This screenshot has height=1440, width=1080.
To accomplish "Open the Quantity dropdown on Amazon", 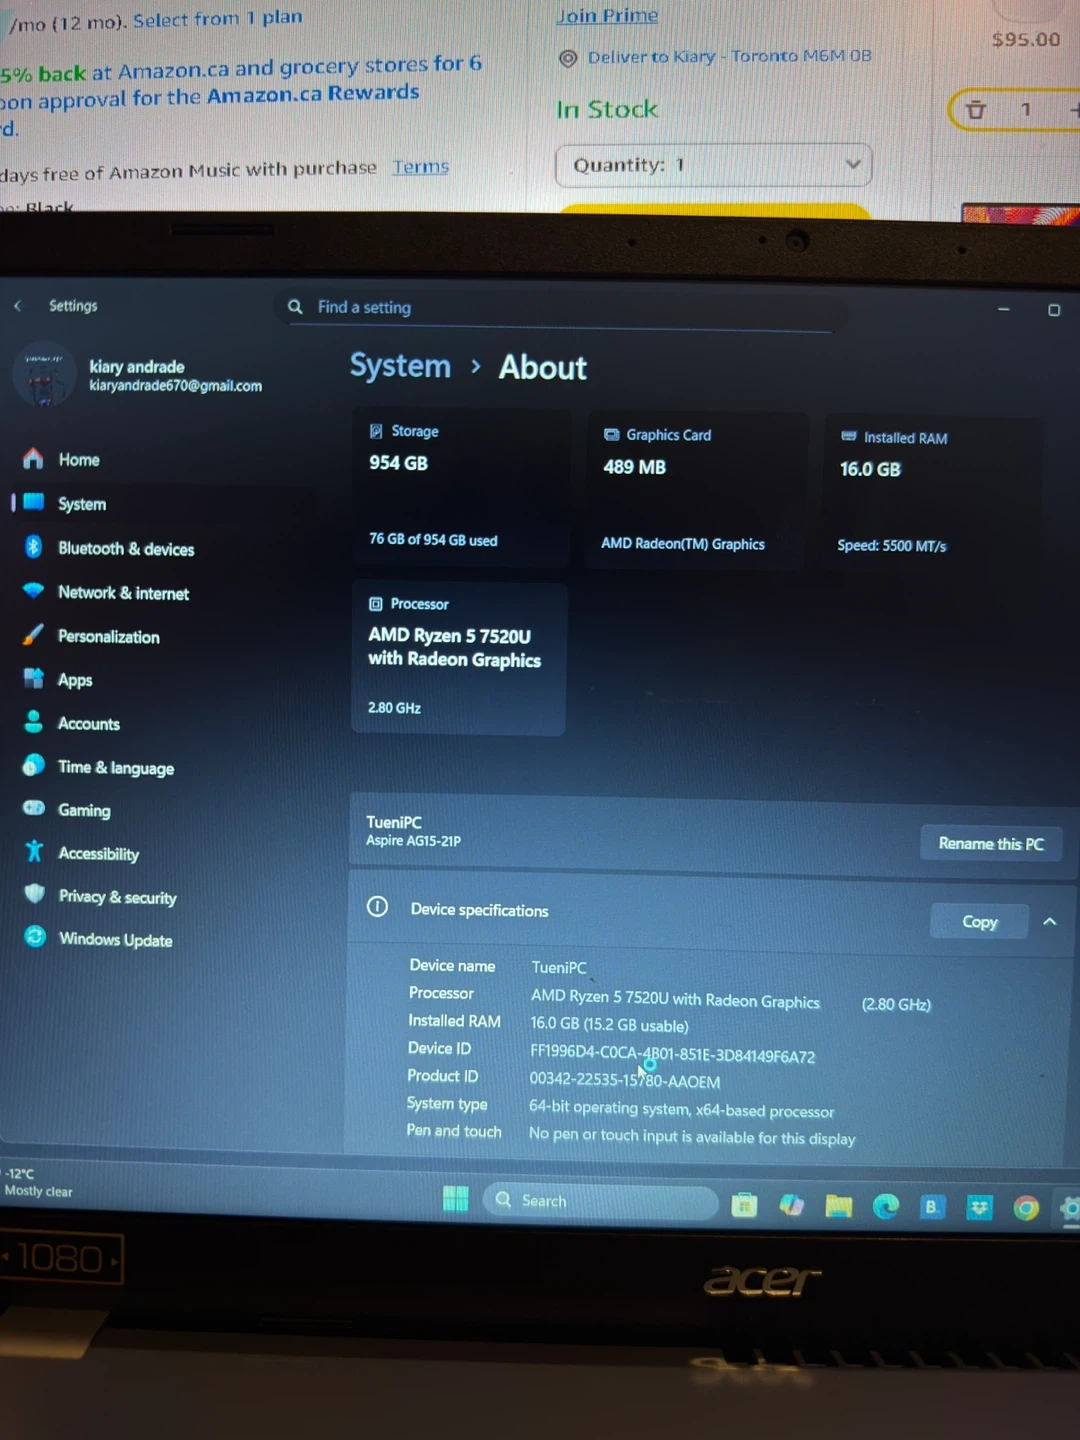I will (x=713, y=165).
